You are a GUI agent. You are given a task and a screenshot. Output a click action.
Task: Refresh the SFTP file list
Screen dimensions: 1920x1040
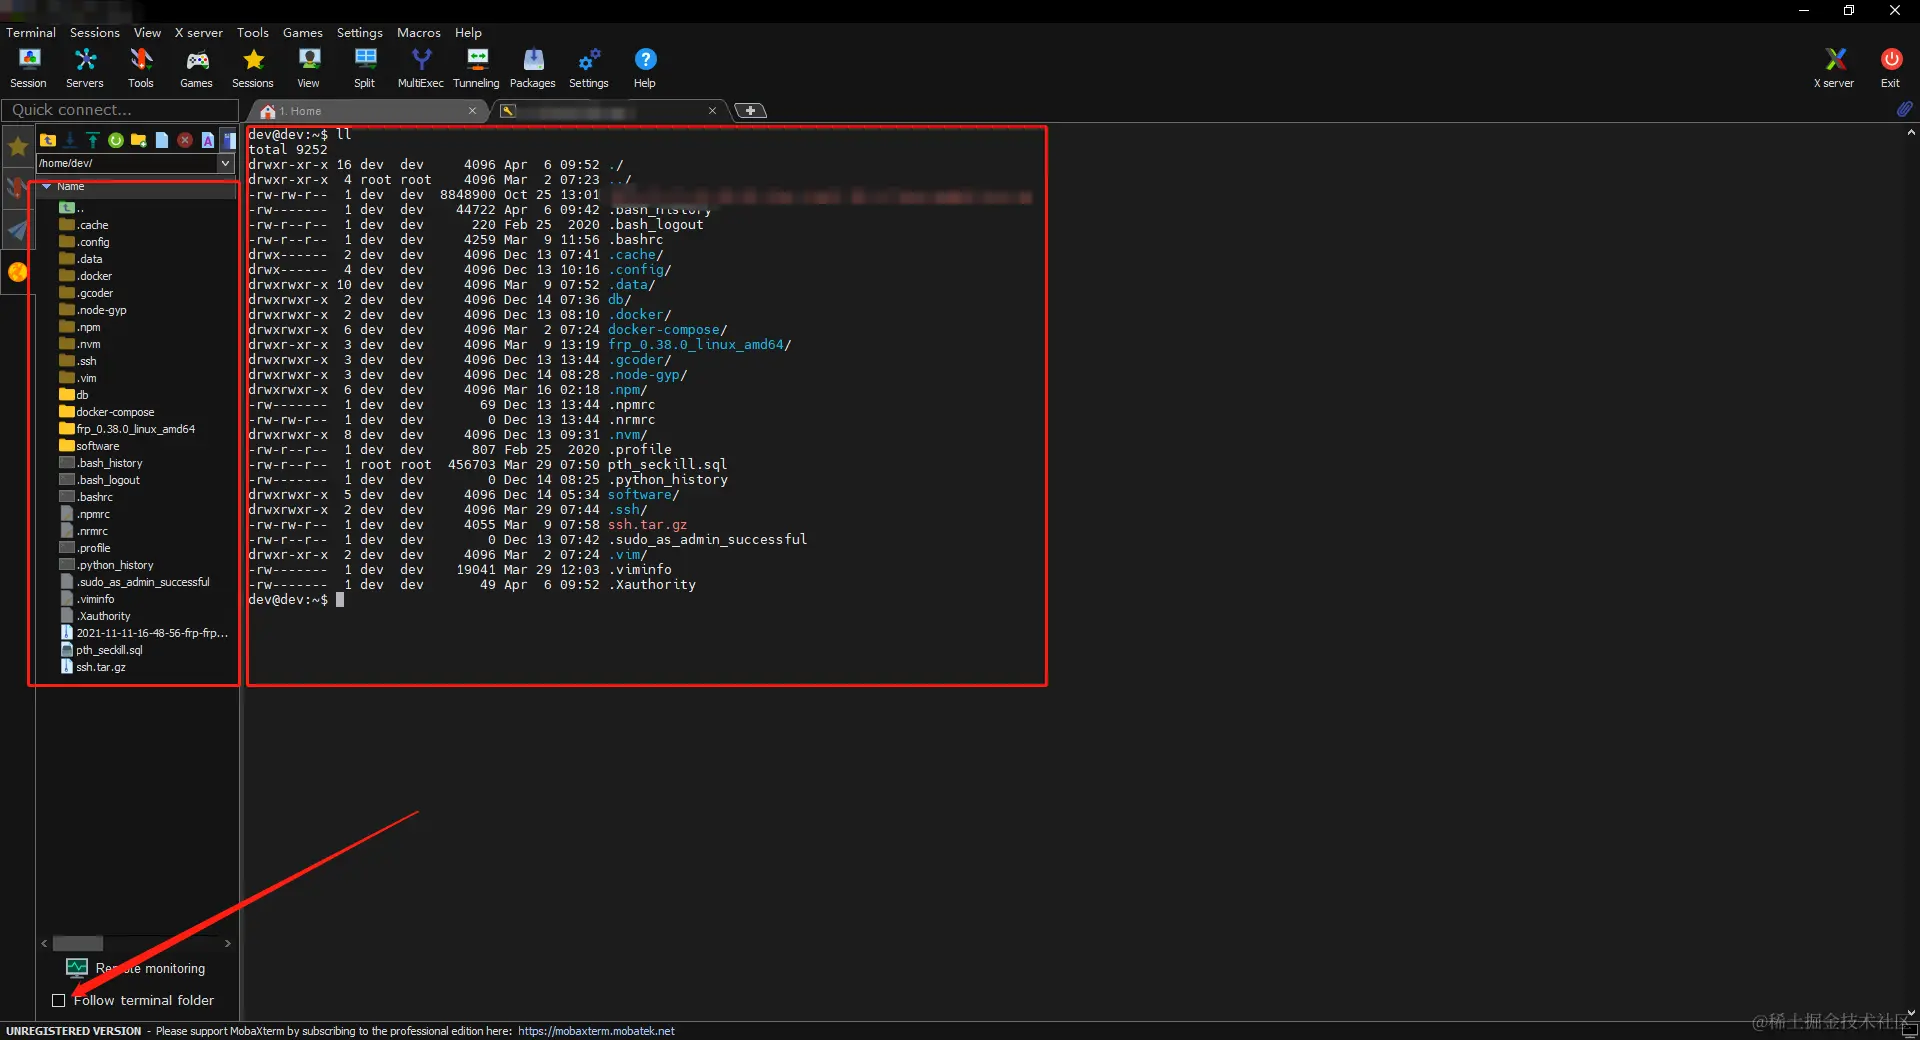point(116,140)
